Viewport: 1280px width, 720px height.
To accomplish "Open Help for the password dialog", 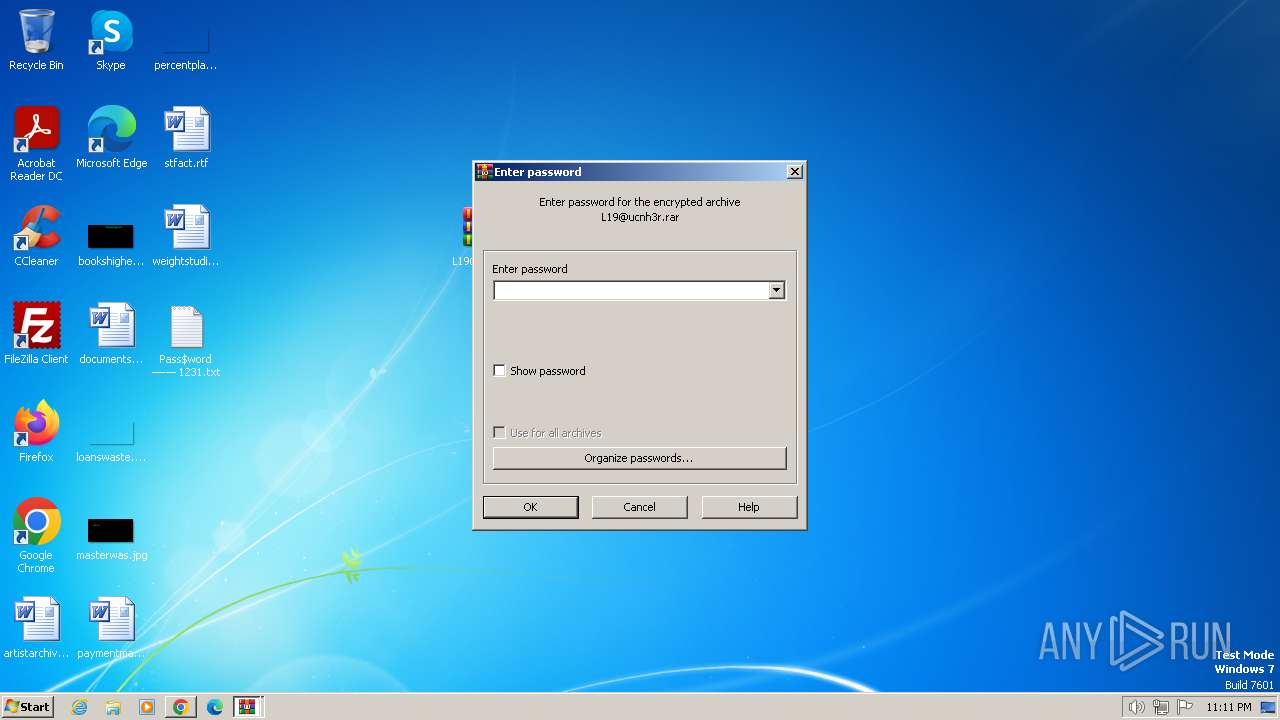I will coord(749,507).
